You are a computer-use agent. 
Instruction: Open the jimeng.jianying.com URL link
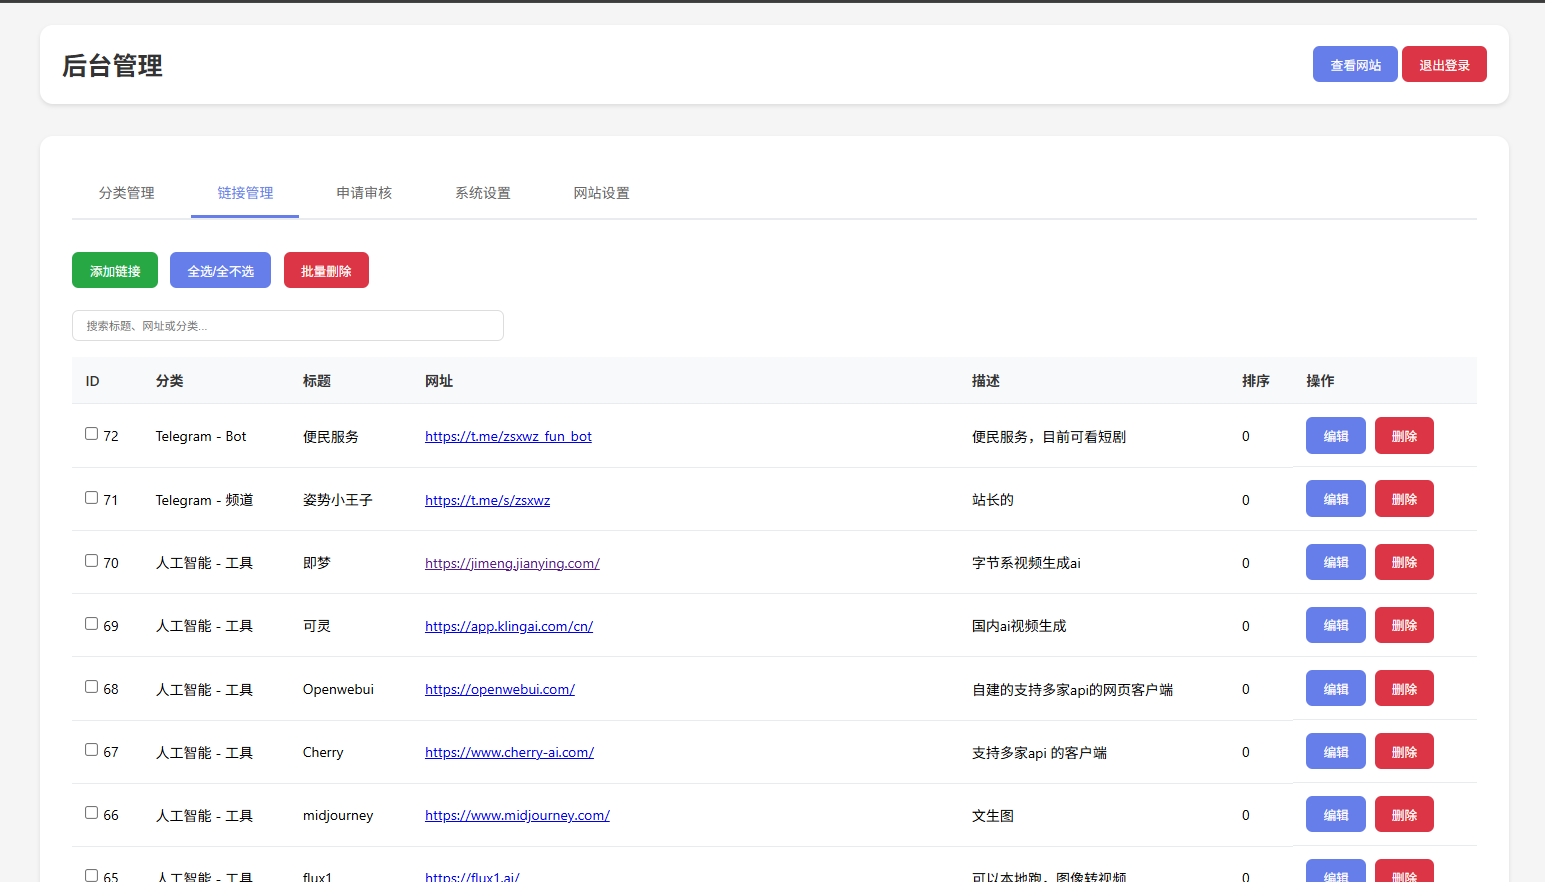[512, 563]
